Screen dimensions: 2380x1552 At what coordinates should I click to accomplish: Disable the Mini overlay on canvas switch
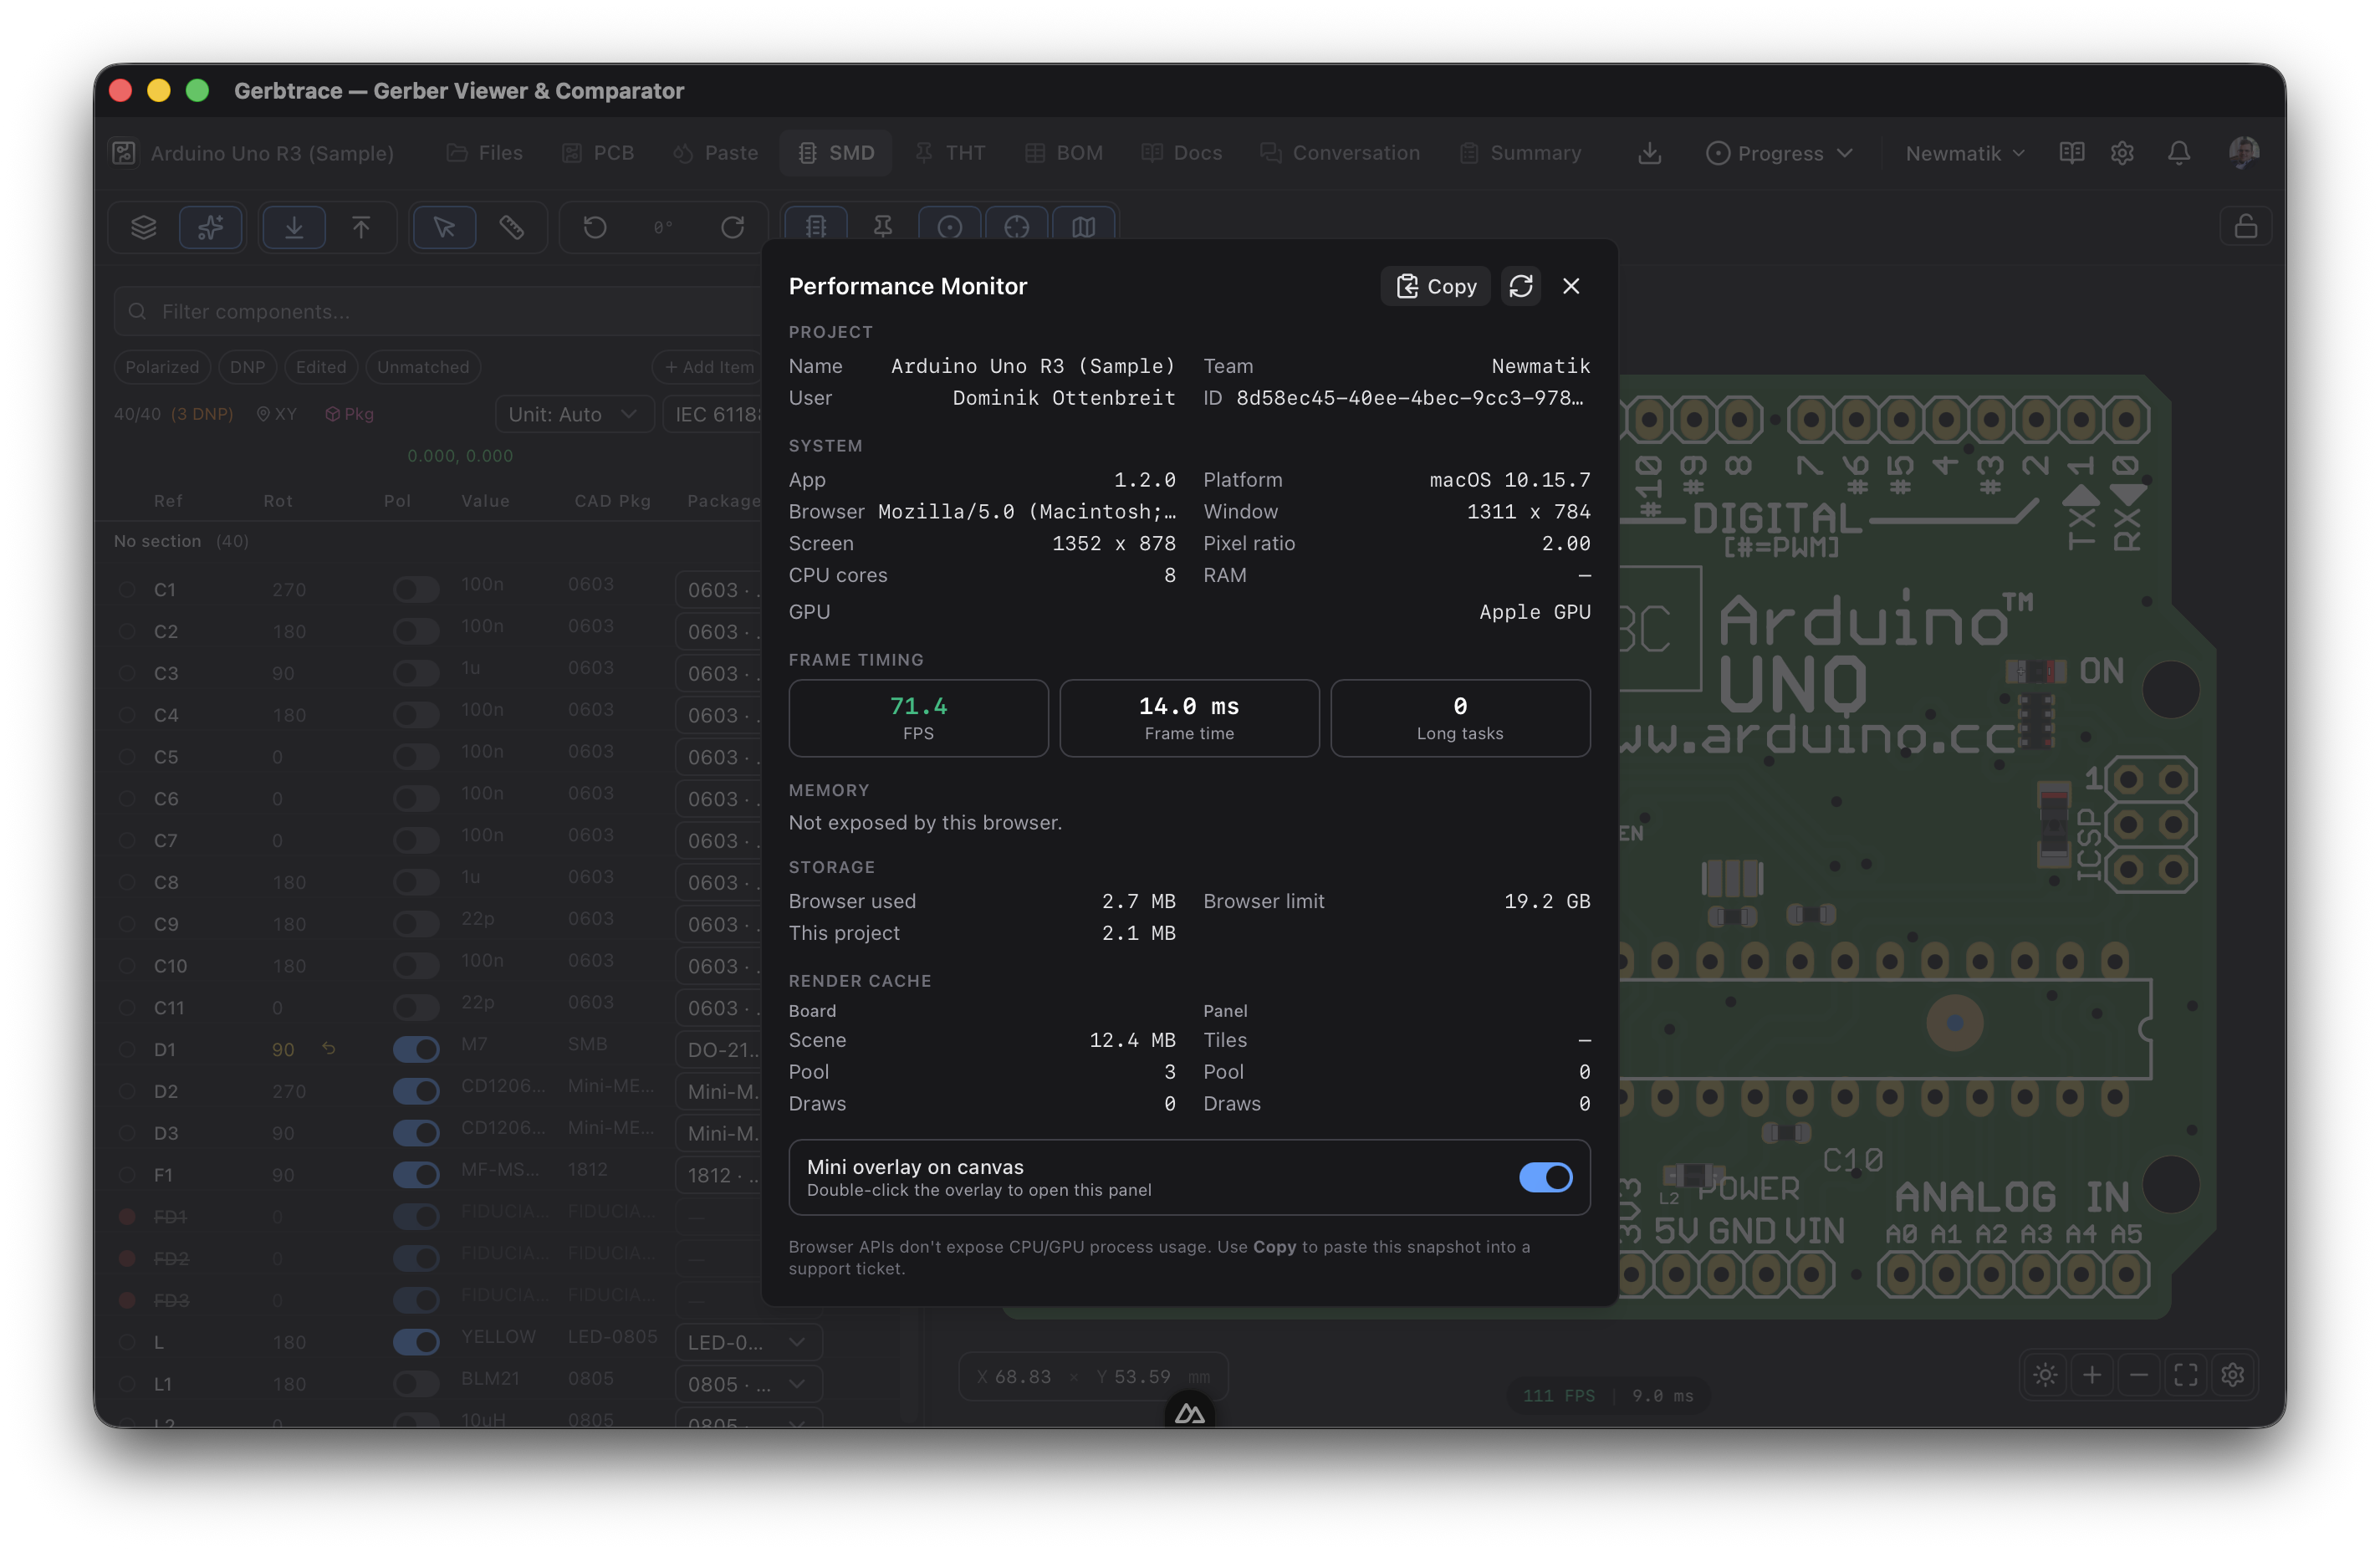click(1545, 1177)
